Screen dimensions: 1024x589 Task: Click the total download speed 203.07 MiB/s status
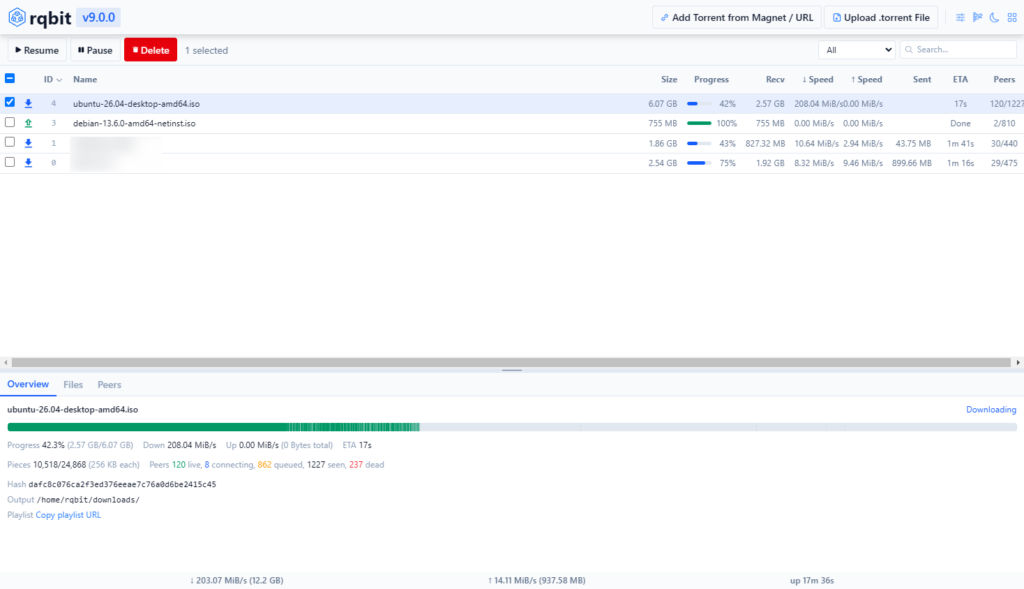236,581
